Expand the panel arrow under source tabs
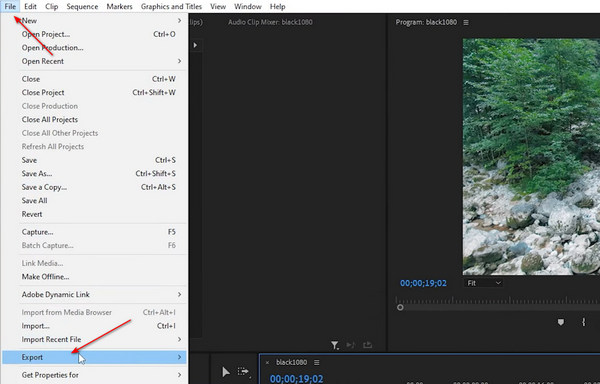 pyautogui.click(x=195, y=45)
